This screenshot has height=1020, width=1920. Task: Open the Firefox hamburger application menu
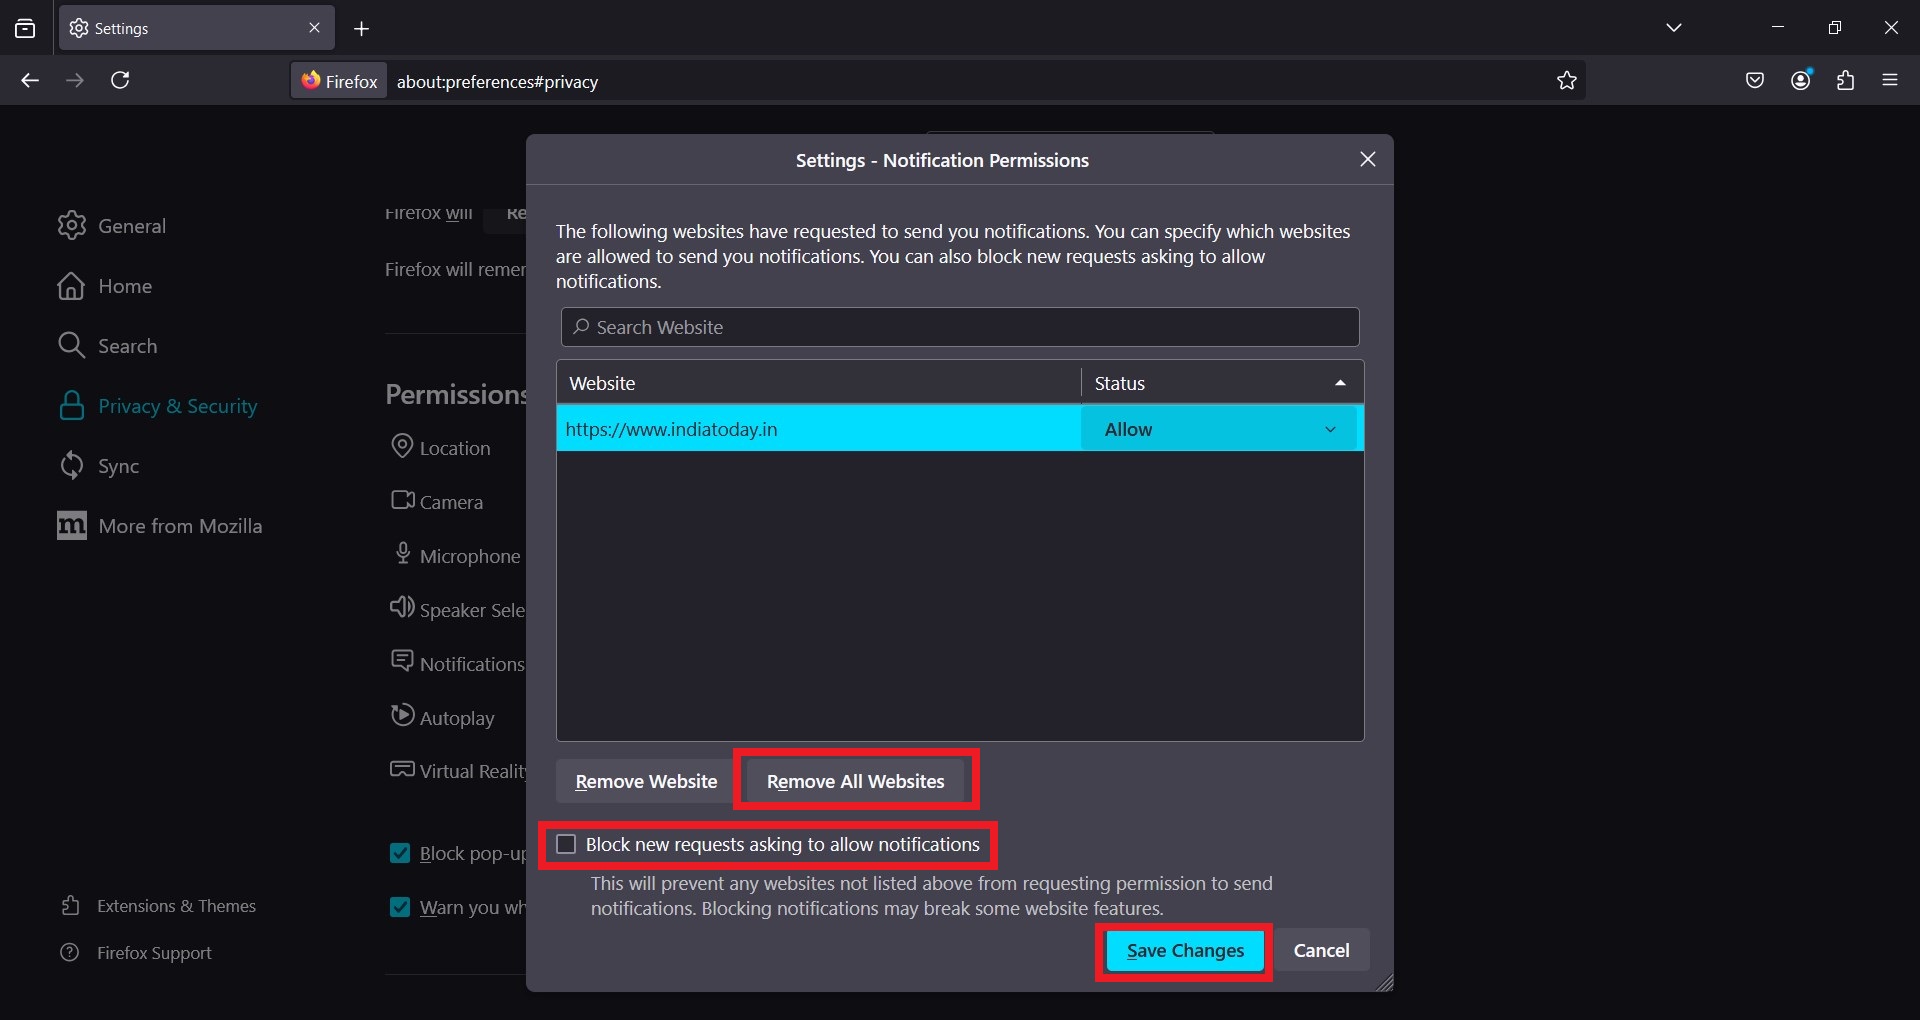tap(1890, 80)
